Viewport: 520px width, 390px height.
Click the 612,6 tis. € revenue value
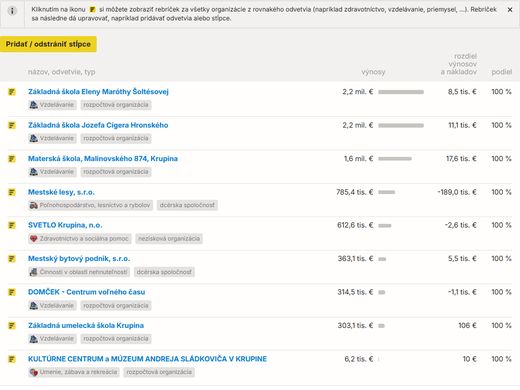point(355,225)
